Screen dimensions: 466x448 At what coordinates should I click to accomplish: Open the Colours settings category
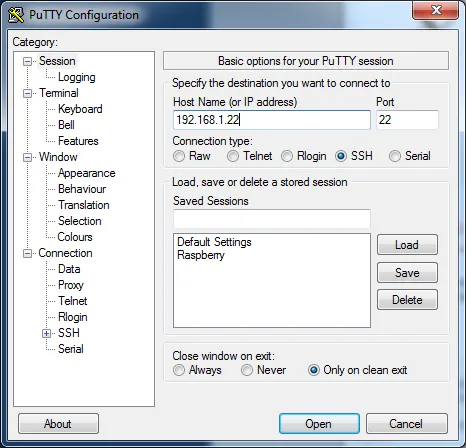click(75, 237)
